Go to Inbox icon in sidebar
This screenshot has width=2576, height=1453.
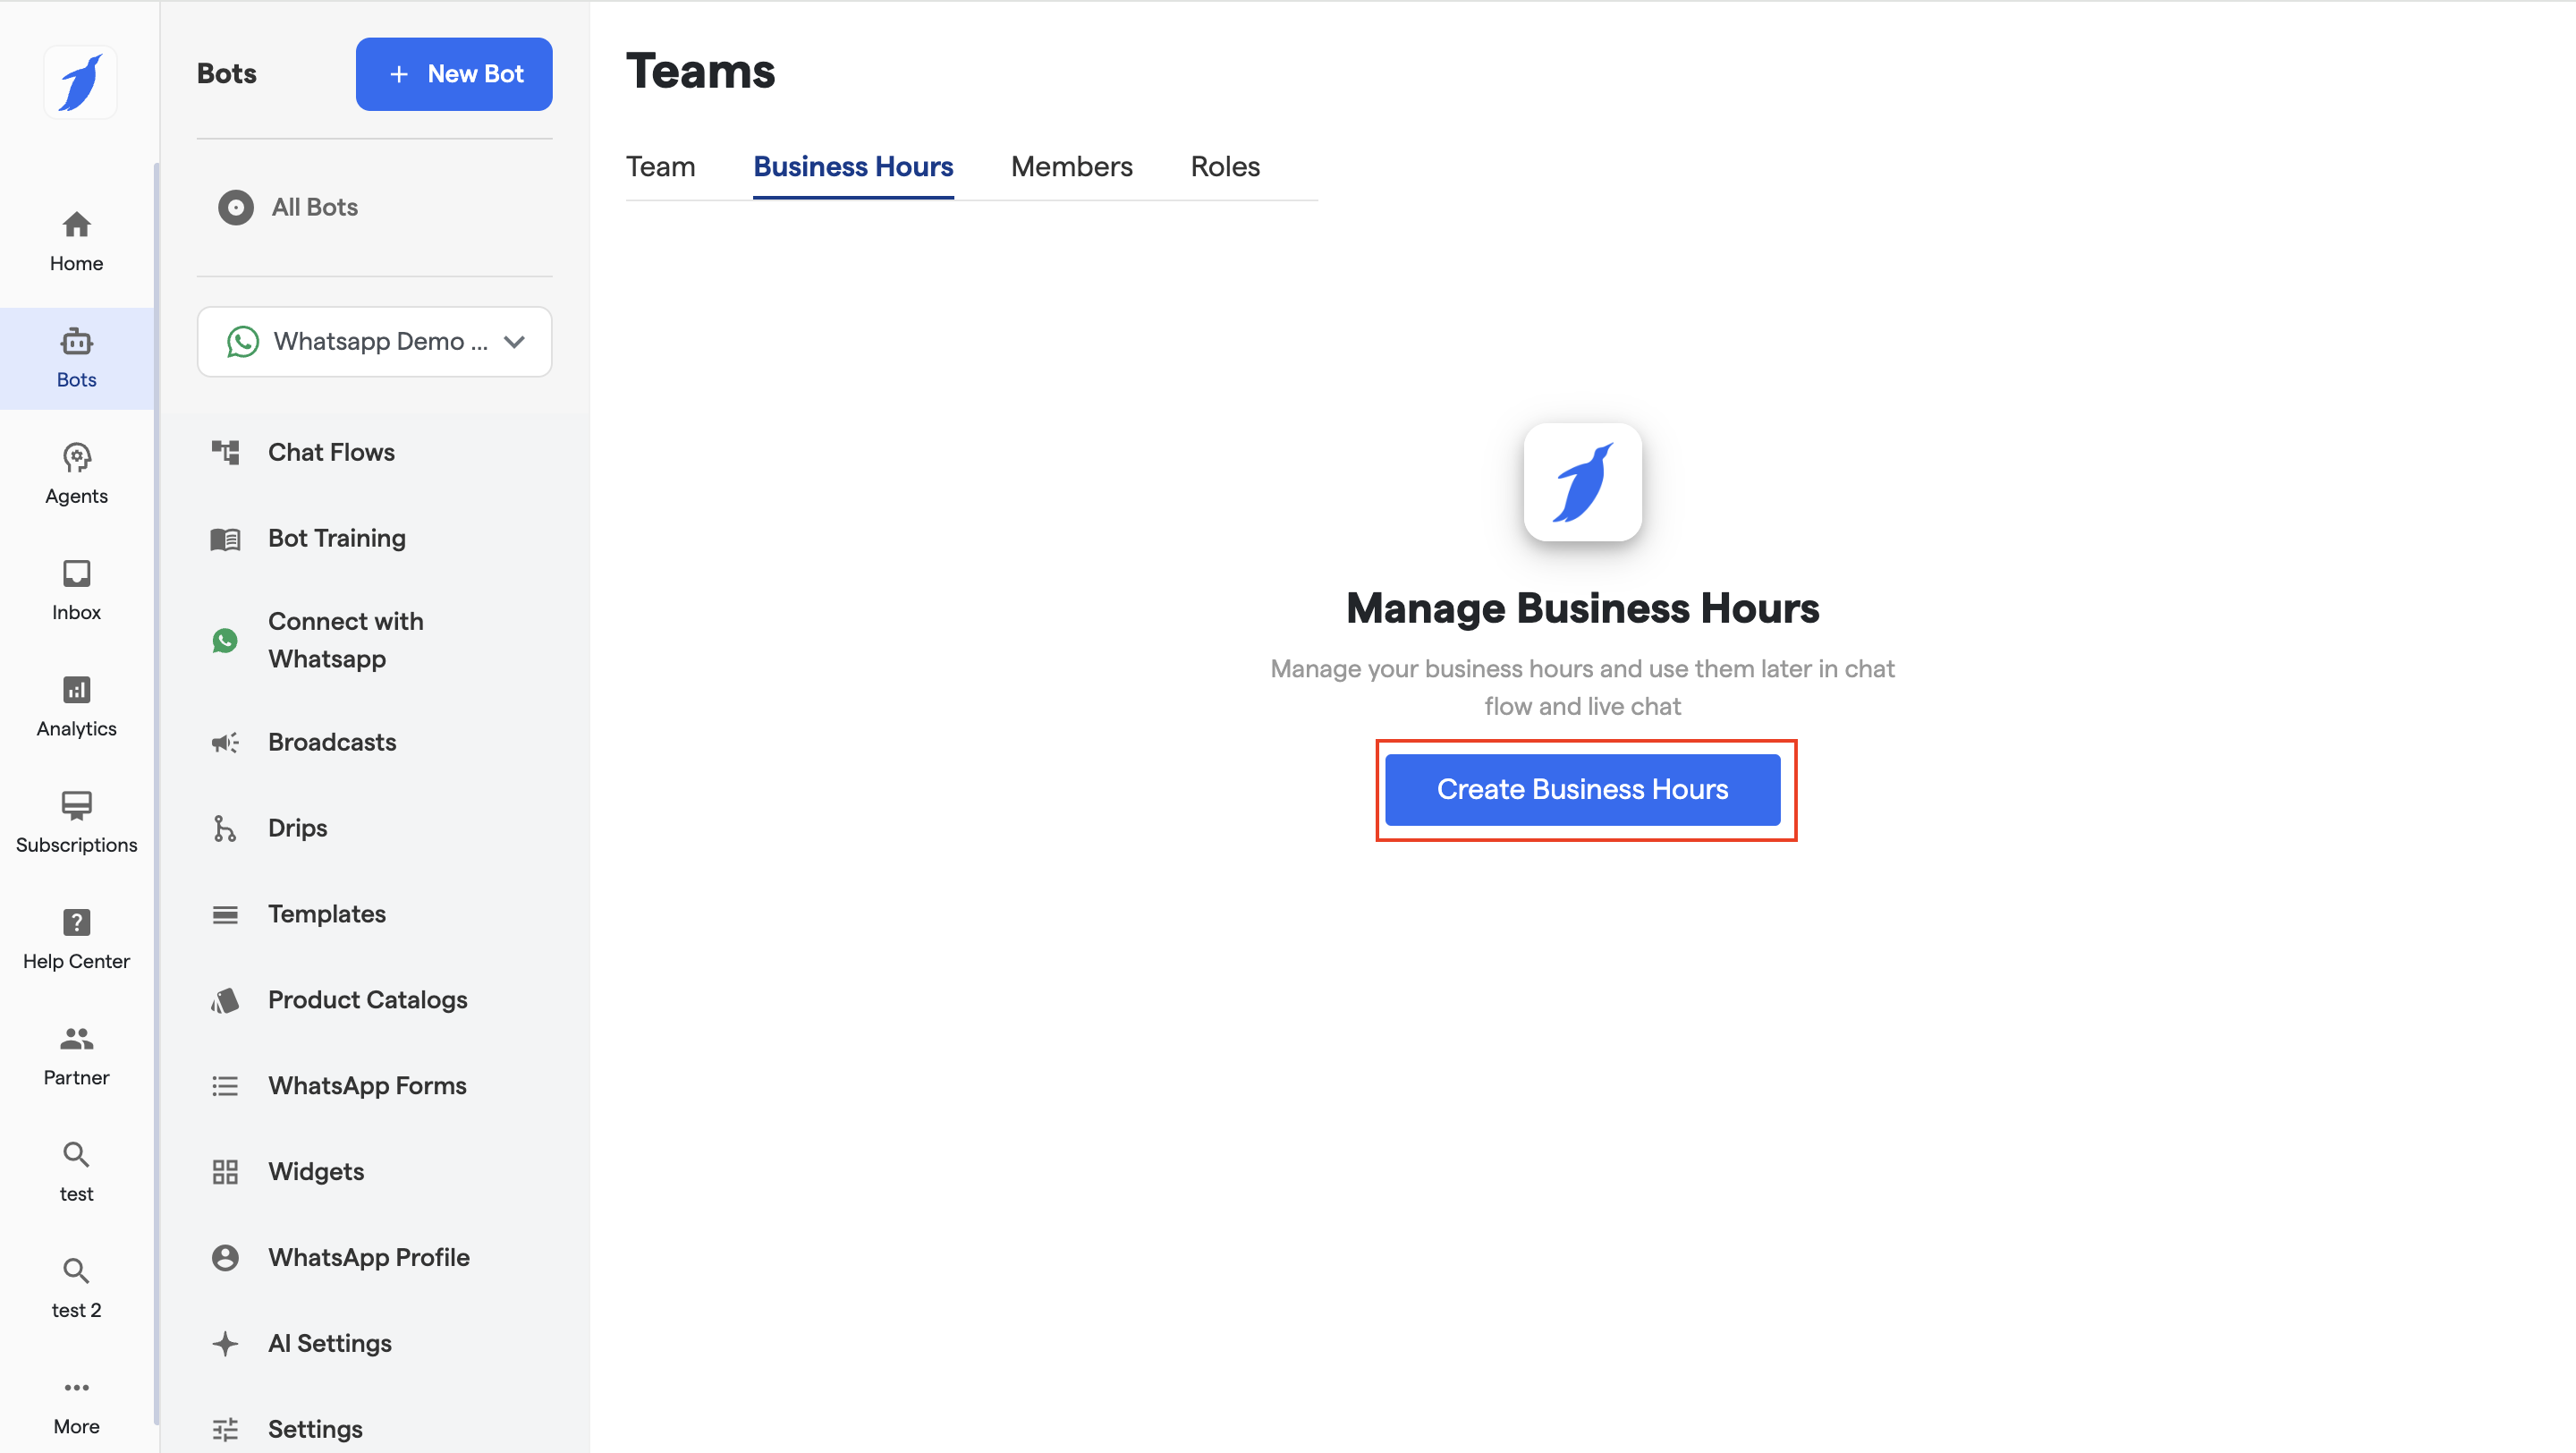point(76,574)
